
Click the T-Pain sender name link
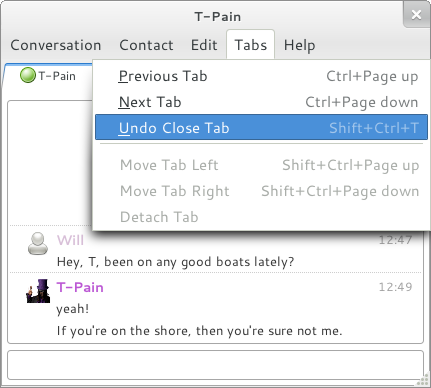(80, 287)
